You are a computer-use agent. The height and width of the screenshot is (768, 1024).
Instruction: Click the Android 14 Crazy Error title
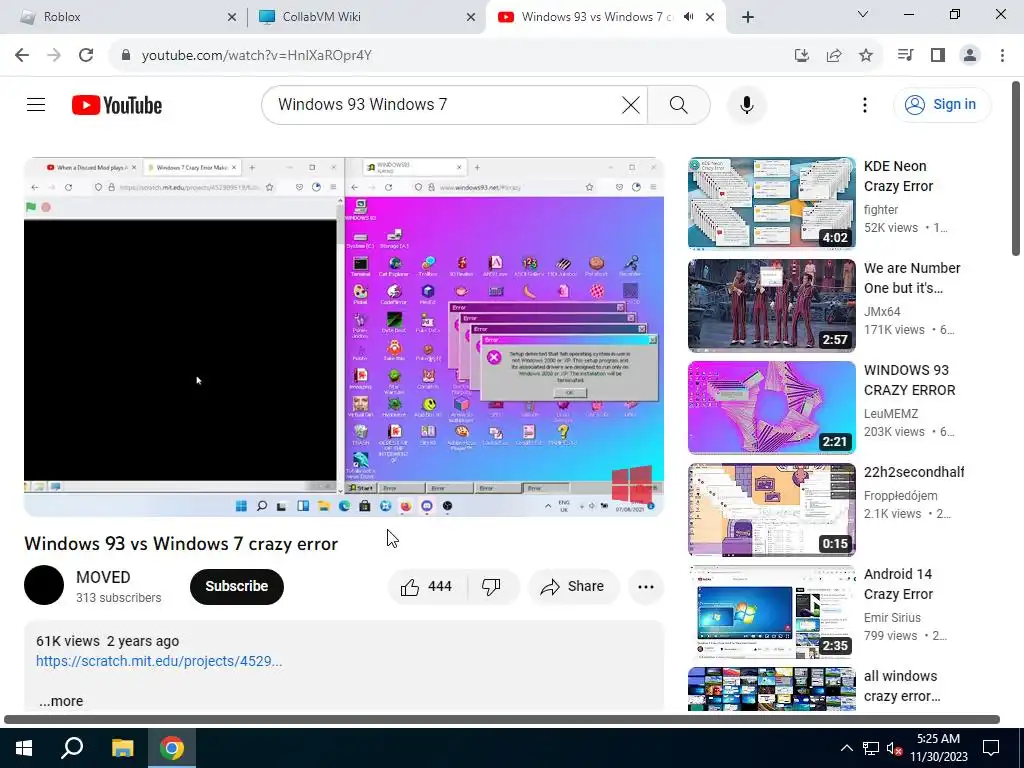coord(898,584)
